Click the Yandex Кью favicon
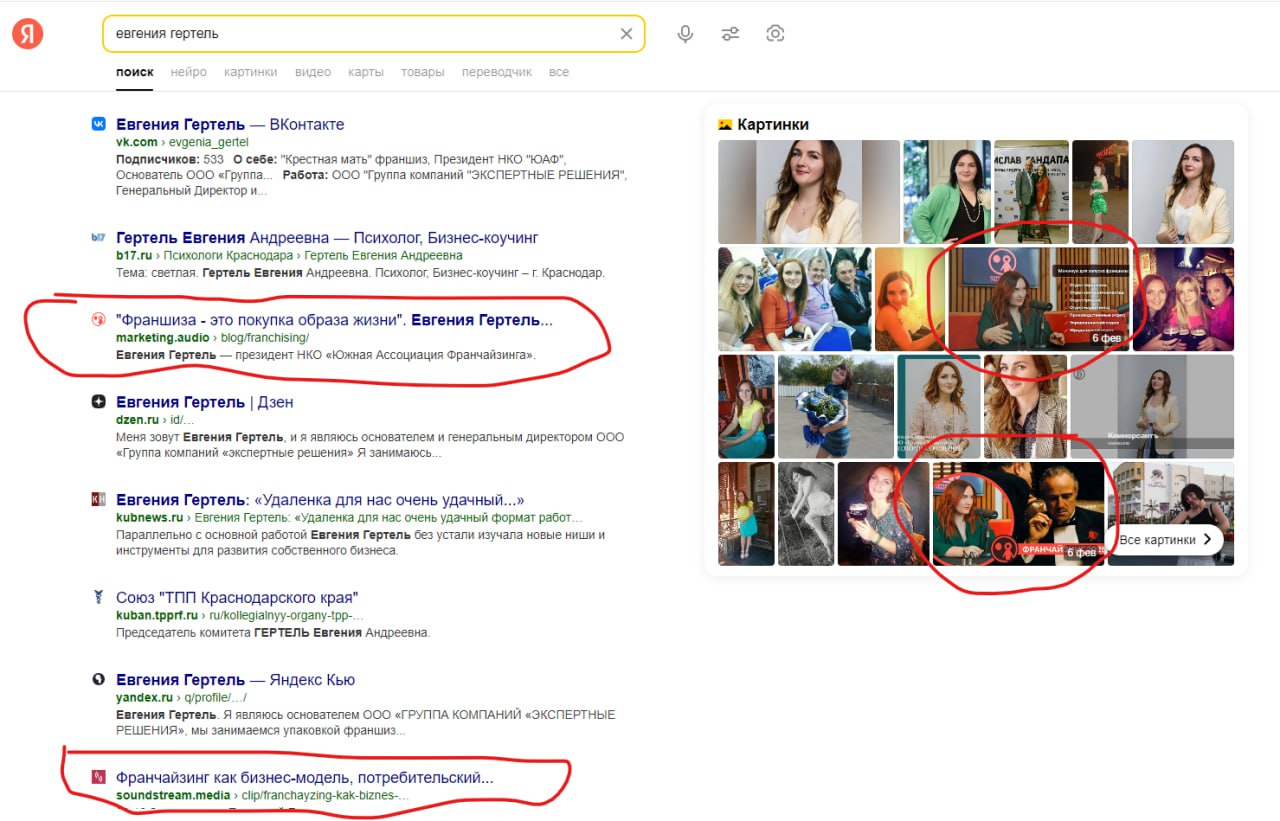The image size is (1280, 821). click(x=98, y=680)
